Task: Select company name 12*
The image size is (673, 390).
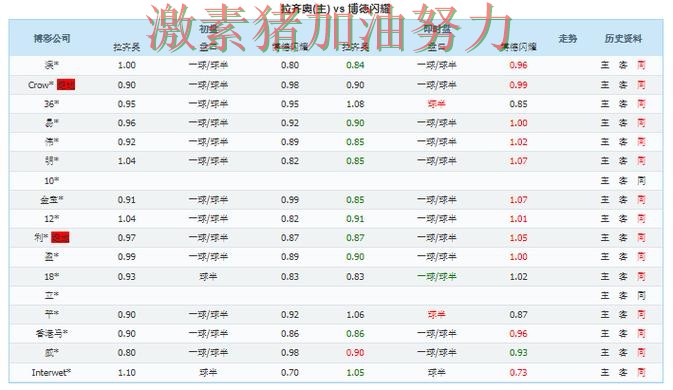Action: (52, 219)
